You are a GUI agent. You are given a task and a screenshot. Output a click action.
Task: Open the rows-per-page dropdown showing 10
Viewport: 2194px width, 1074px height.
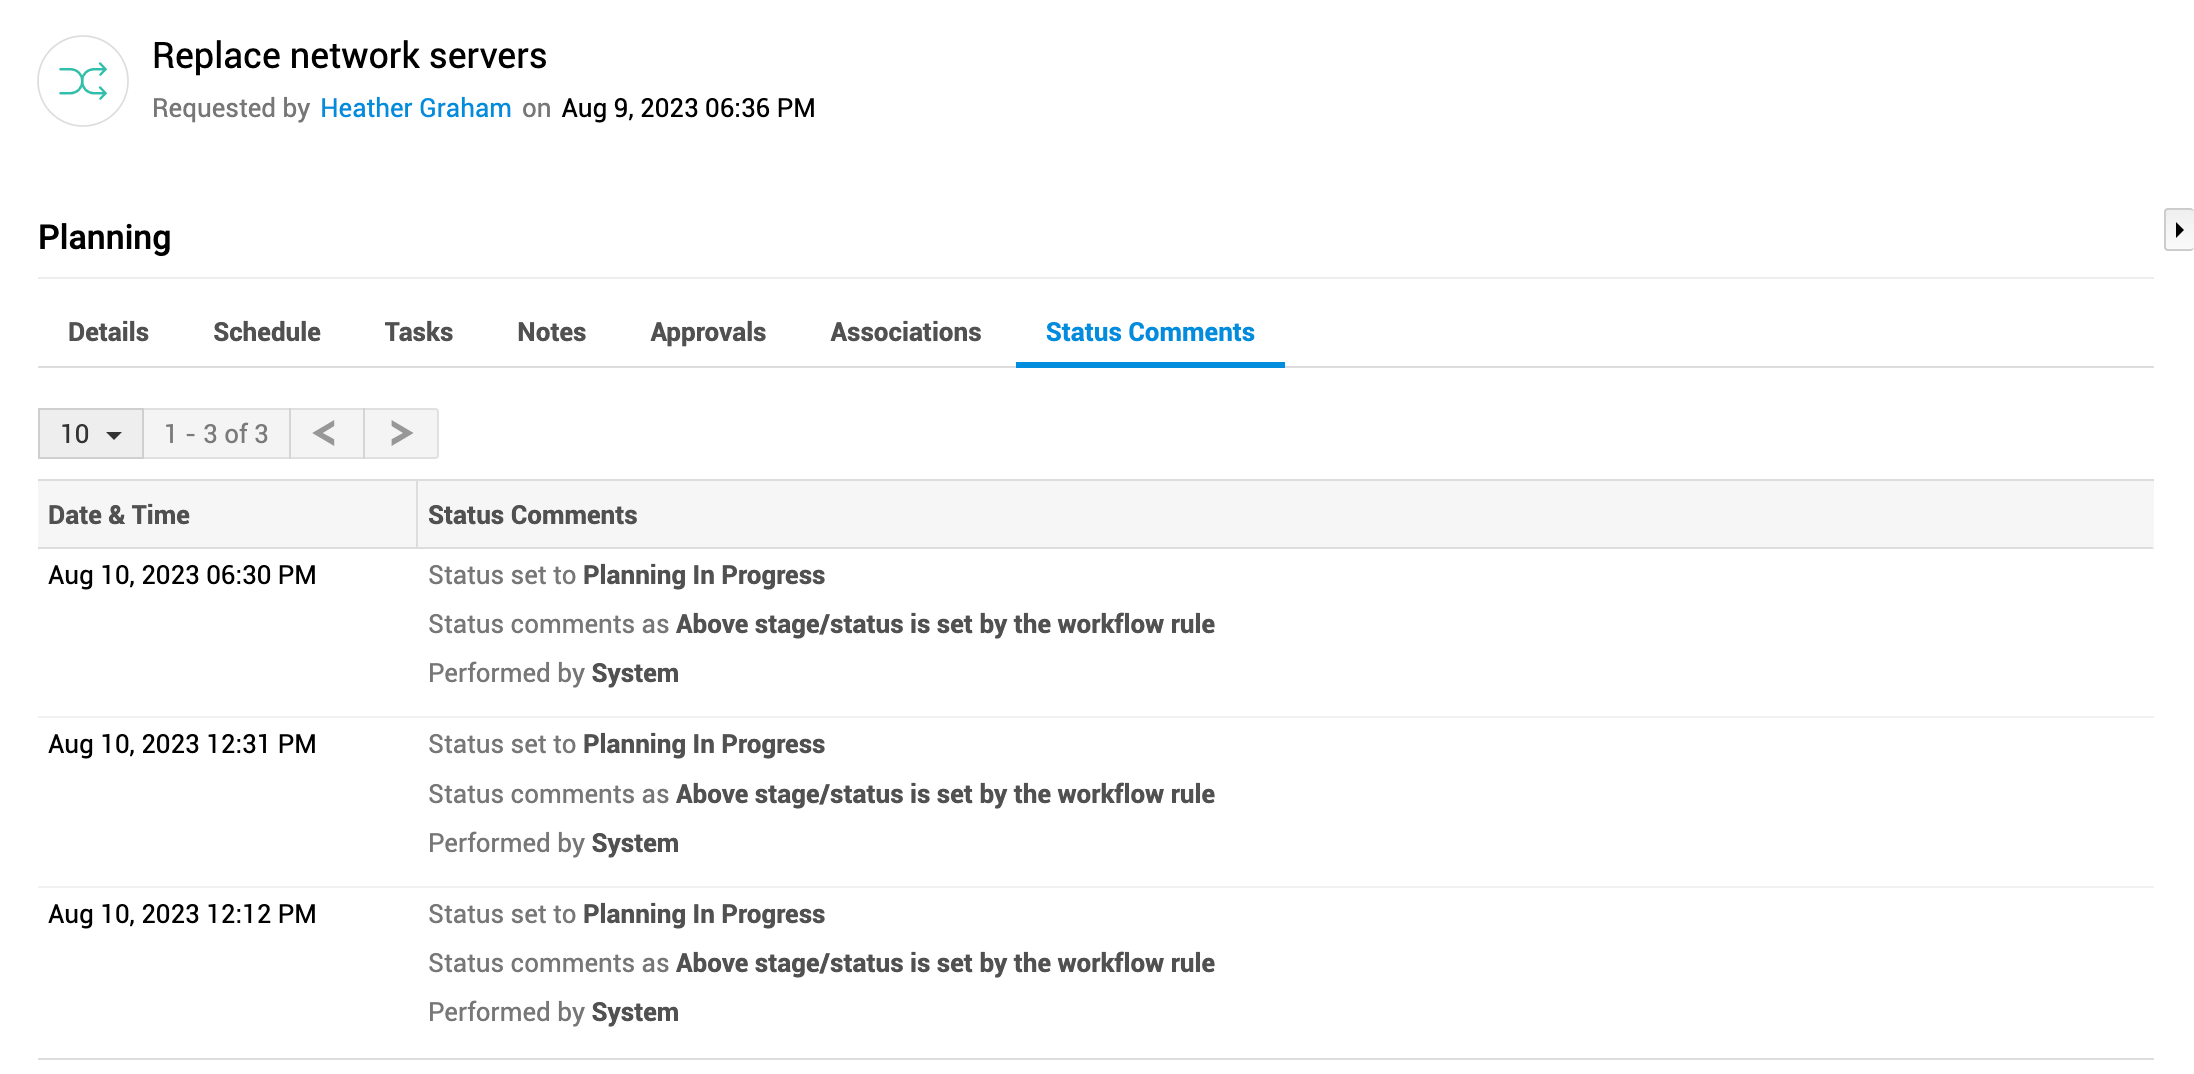91,433
